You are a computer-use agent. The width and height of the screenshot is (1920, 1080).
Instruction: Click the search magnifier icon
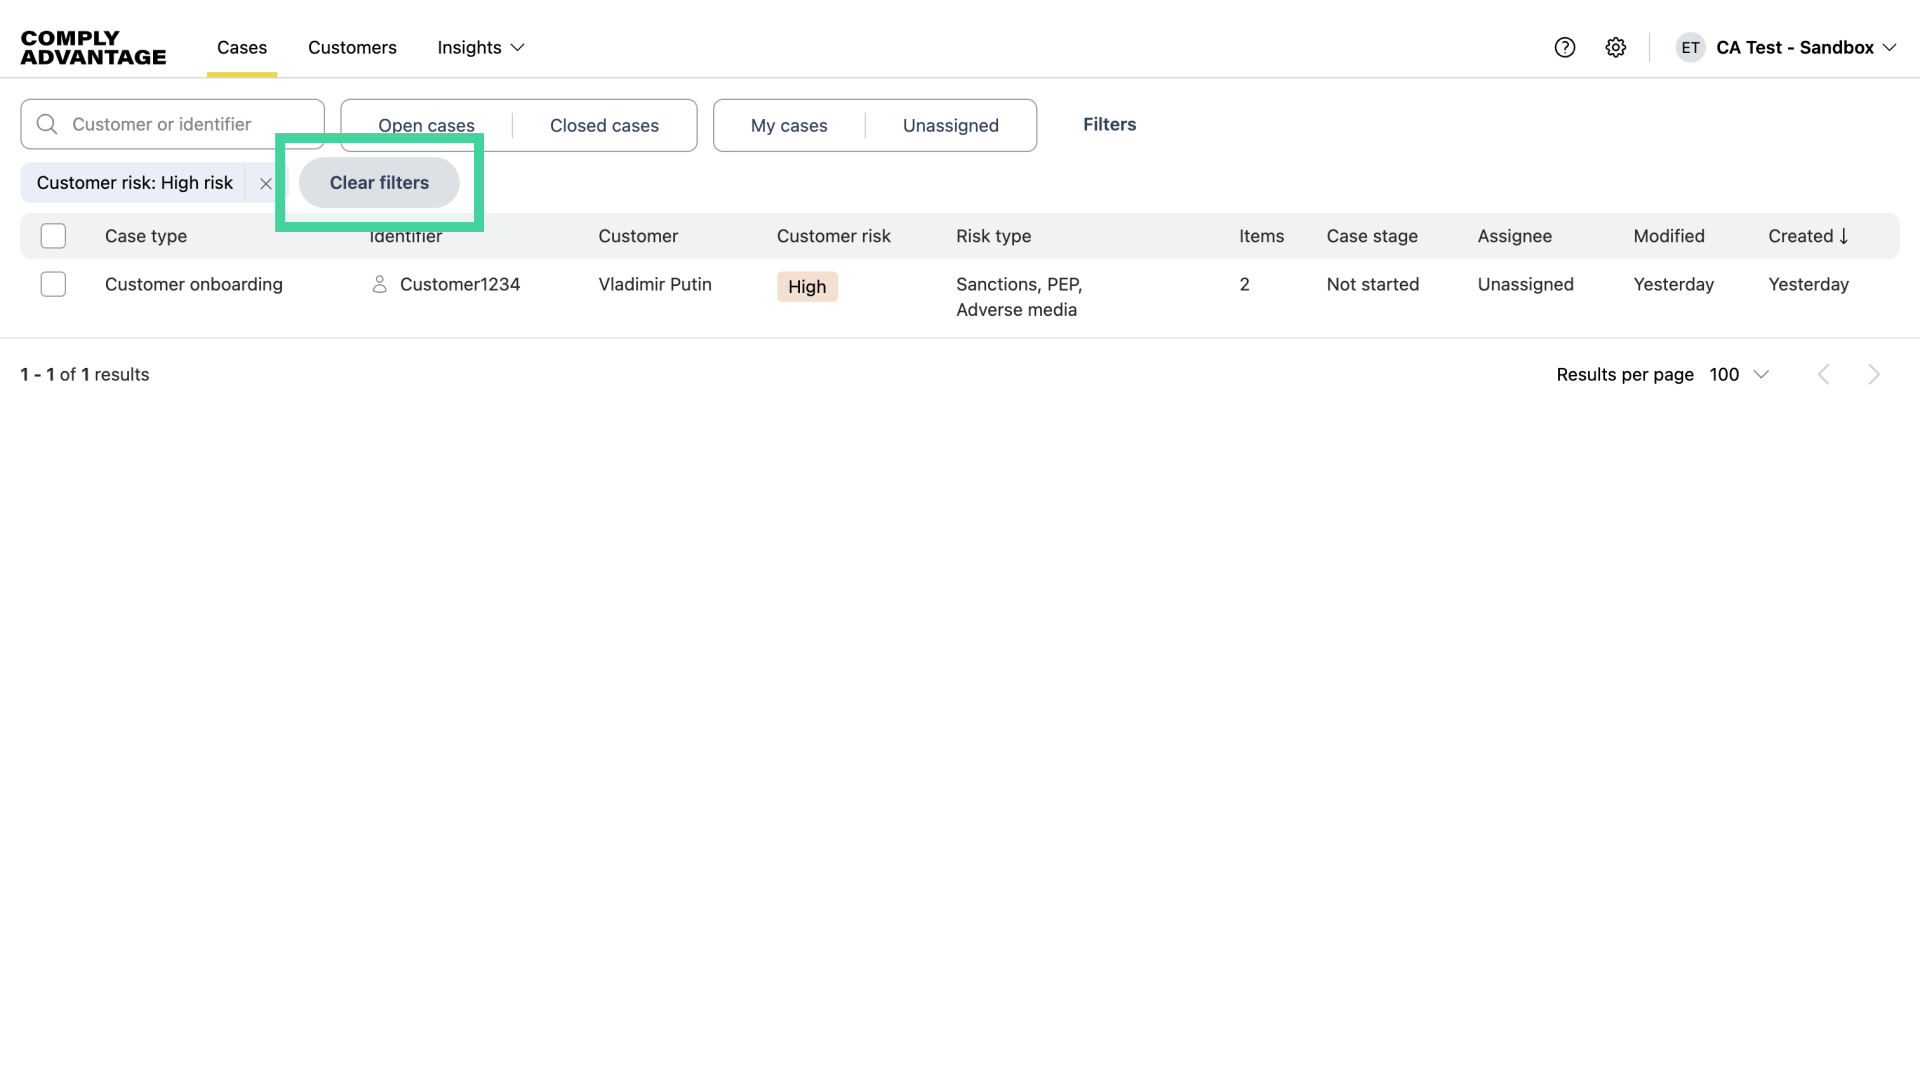[47, 124]
